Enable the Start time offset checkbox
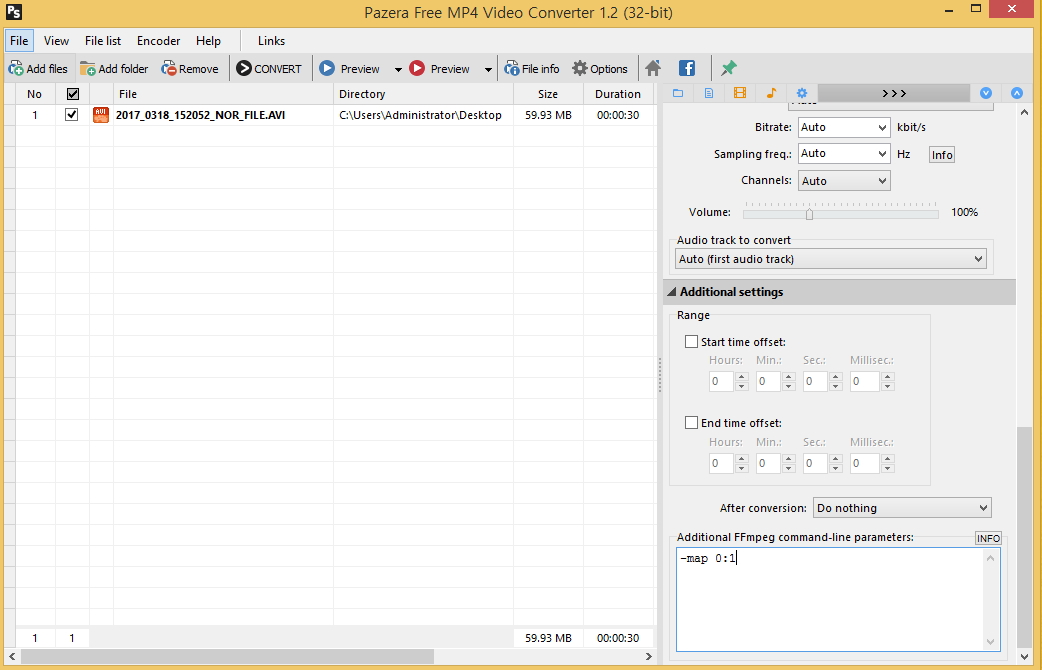This screenshot has width=1042, height=670. (x=691, y=342)
